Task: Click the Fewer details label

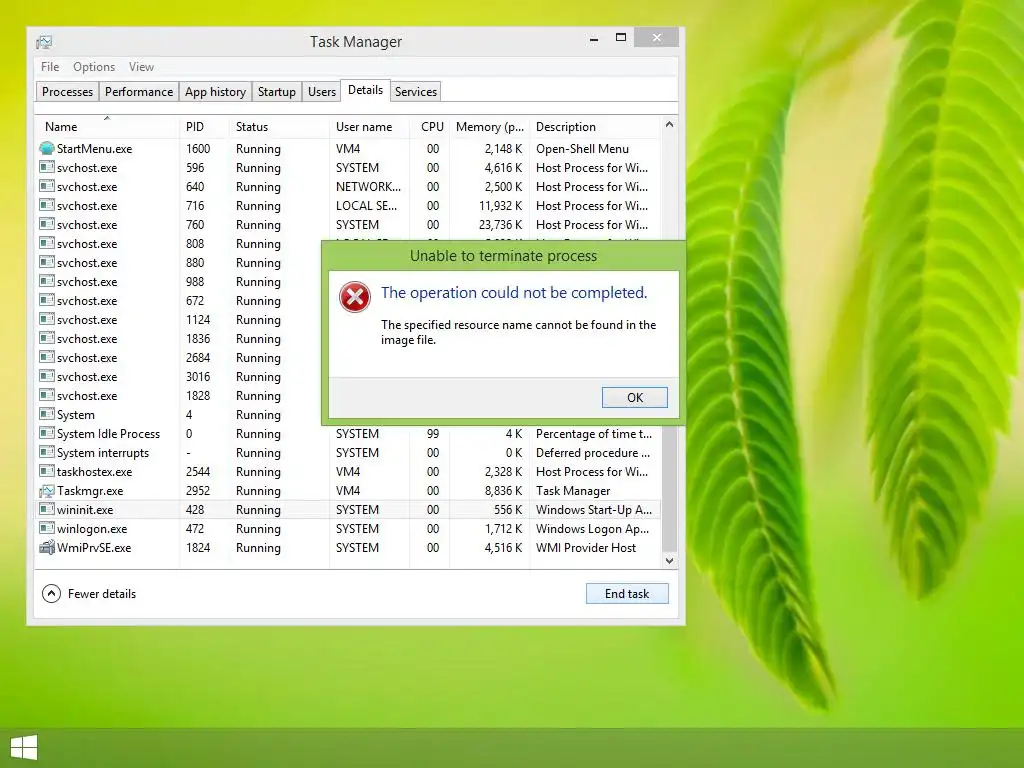Action: click(102, 594)
